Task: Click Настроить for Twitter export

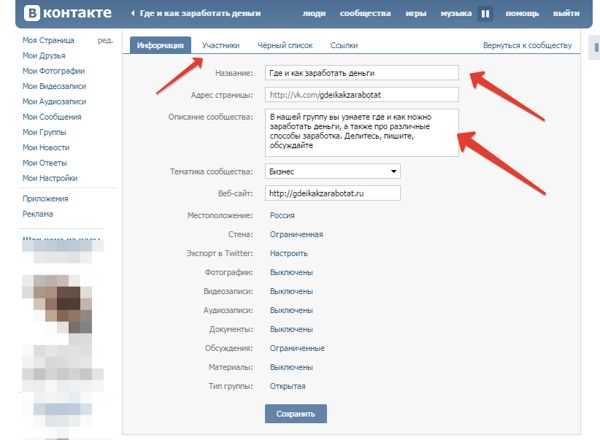Action: pos(289,253)
